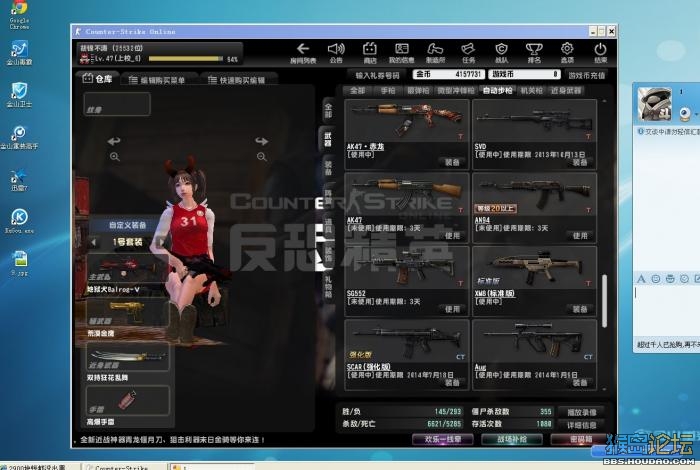This screenshot has height=470, width=700.
Task: Select the 微型冲锋枪 SMG category tab
Action: 456,91
